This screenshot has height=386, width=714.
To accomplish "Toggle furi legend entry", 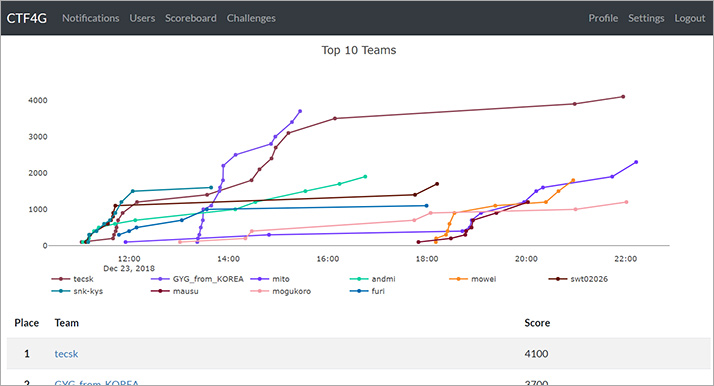I will pos(367,291).
